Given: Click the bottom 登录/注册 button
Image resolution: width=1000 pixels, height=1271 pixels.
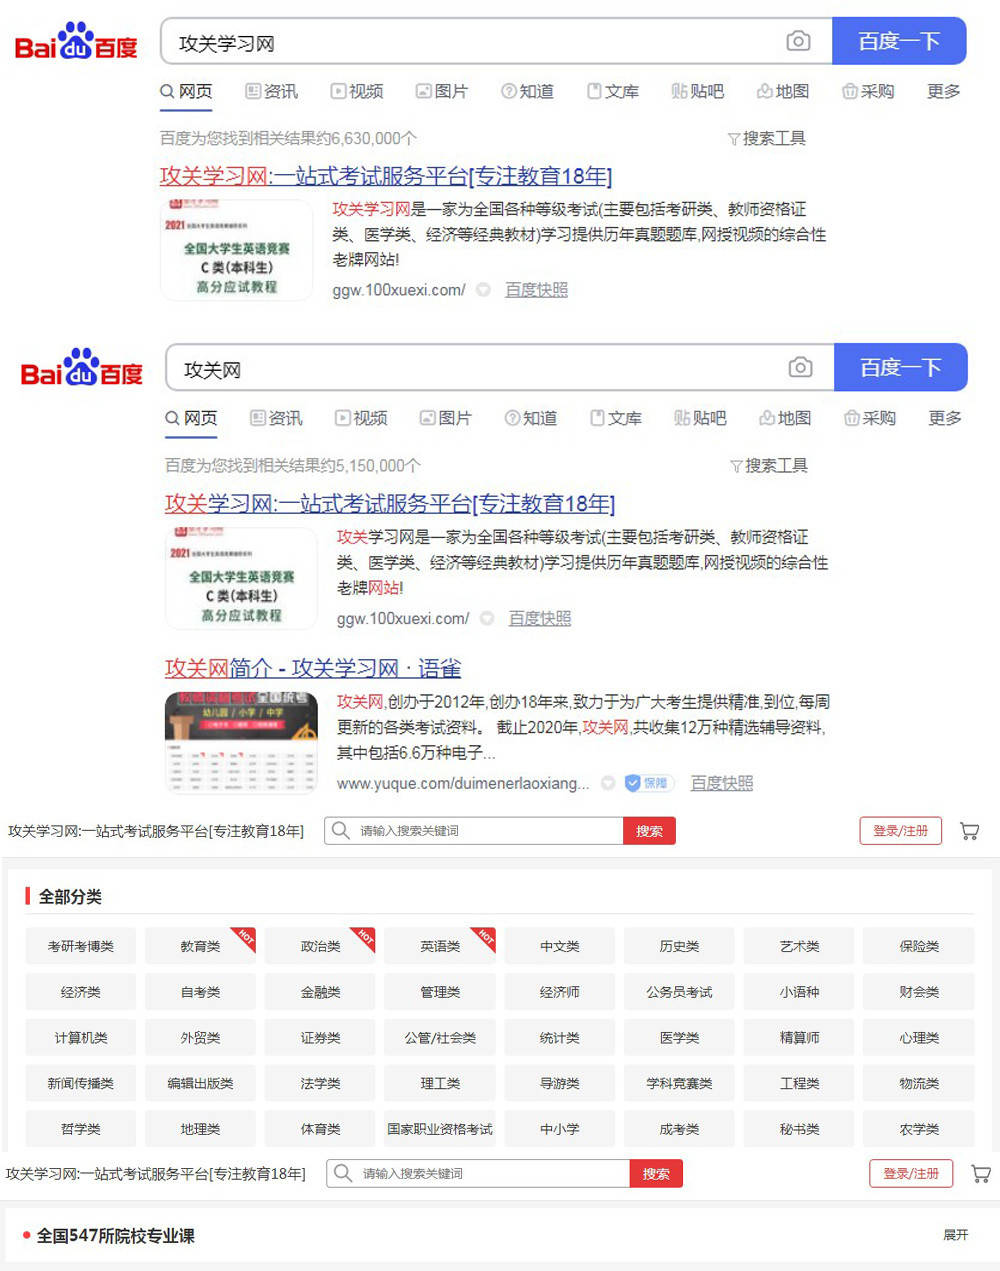Looking at the screenshot, I should coord(911,1174).
